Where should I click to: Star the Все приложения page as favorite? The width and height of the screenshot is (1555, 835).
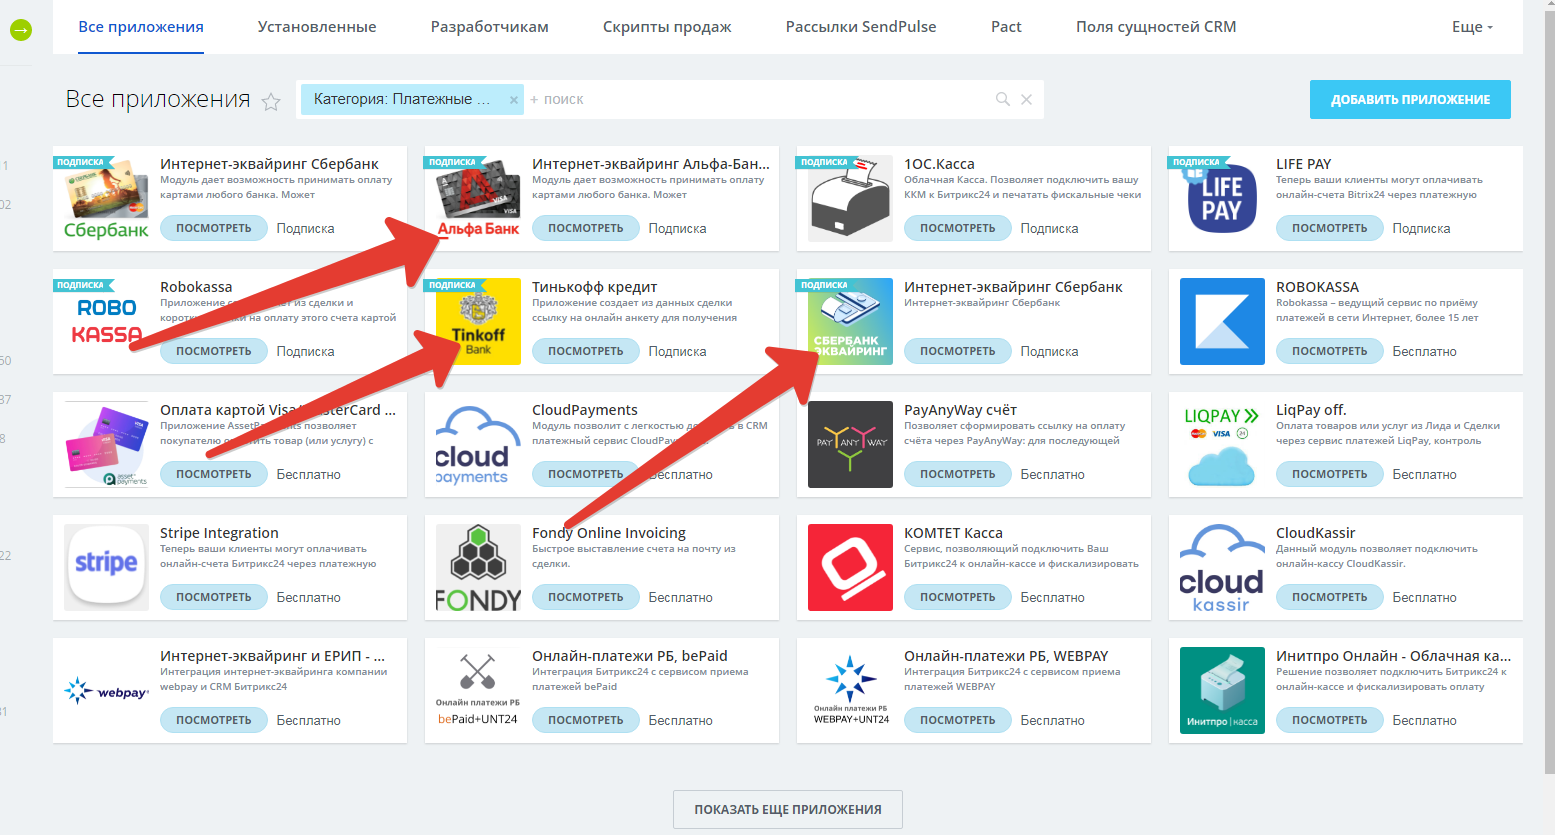click(271, 101)
